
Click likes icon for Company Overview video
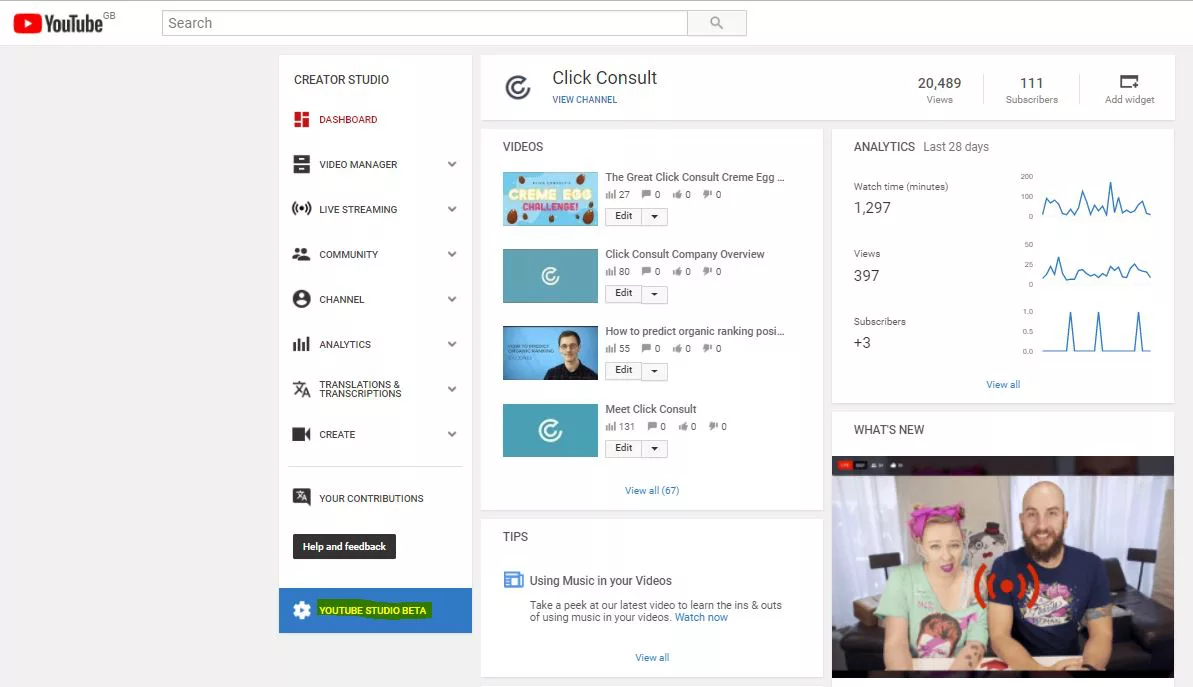(676, 272)
